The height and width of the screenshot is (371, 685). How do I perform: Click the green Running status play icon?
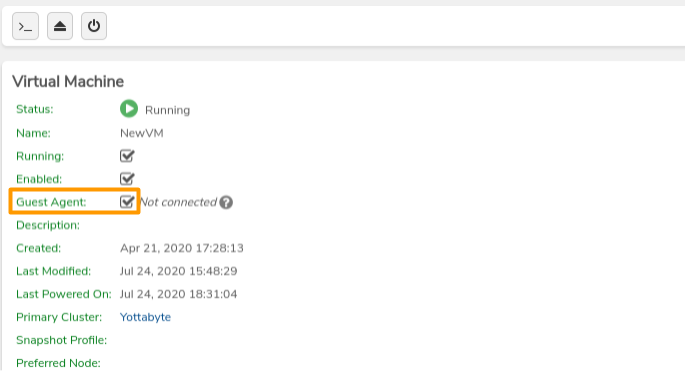(x=129, y=109)
